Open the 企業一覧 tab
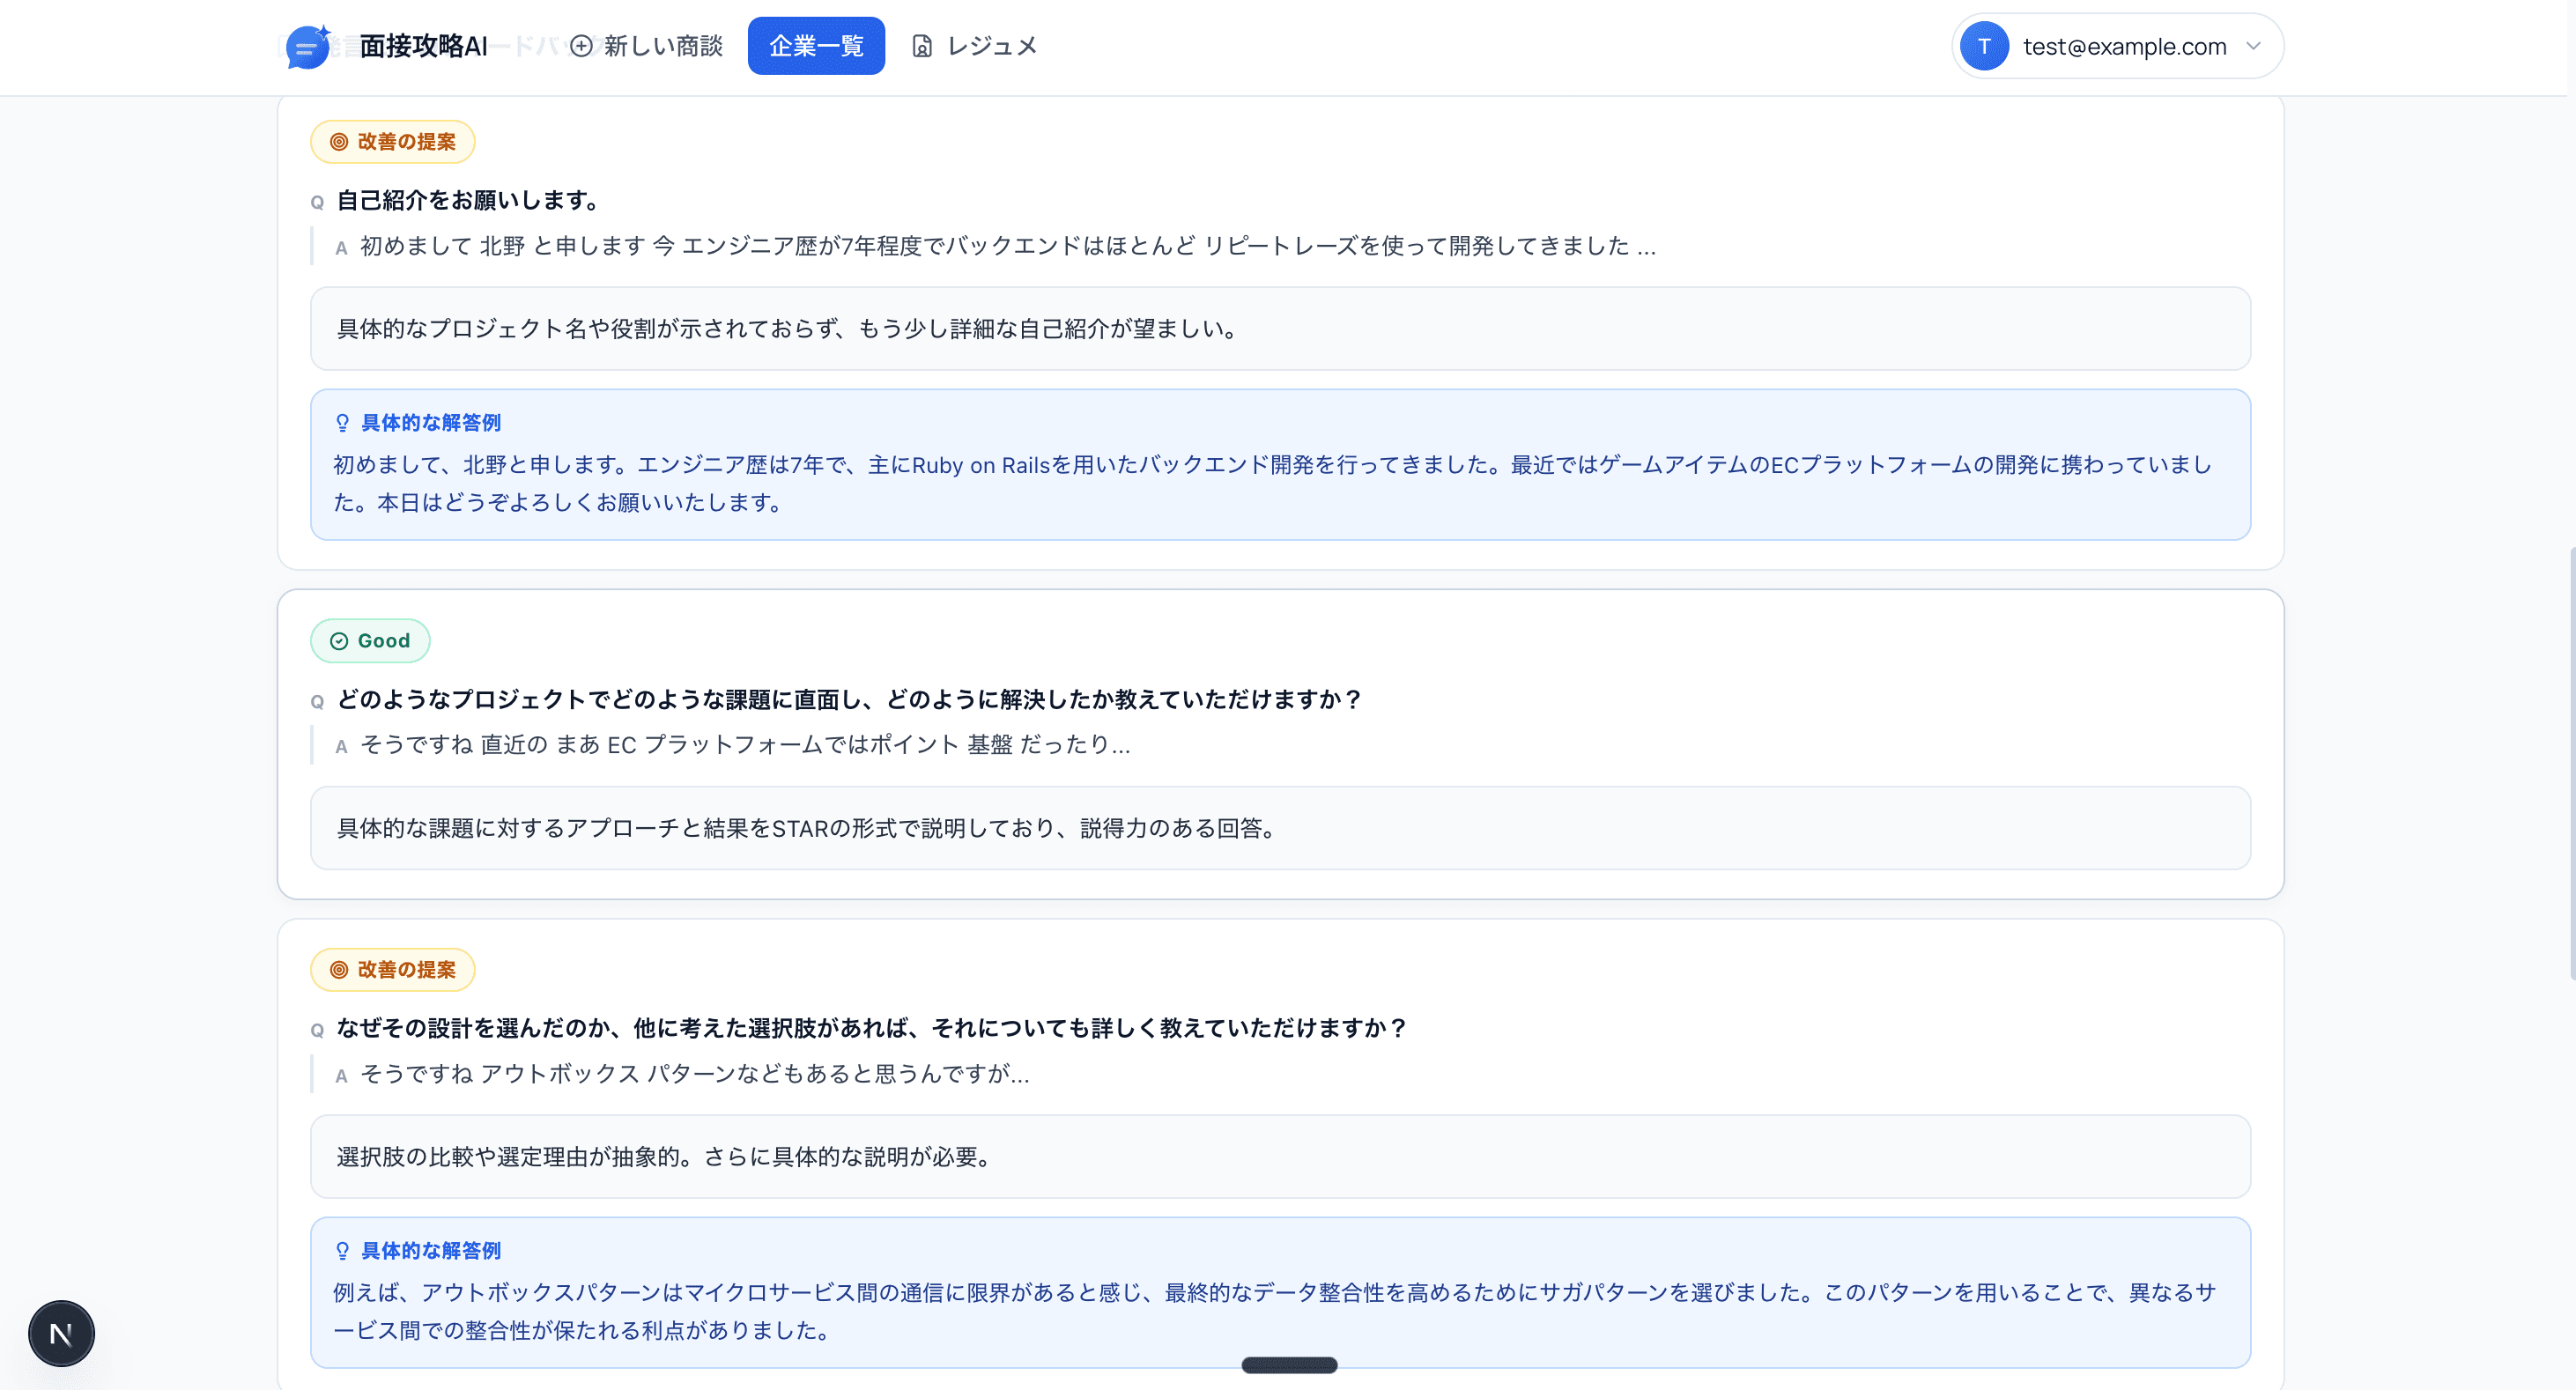The height and width of the screenshot is (1390, 2576). (x=816, y=46)
